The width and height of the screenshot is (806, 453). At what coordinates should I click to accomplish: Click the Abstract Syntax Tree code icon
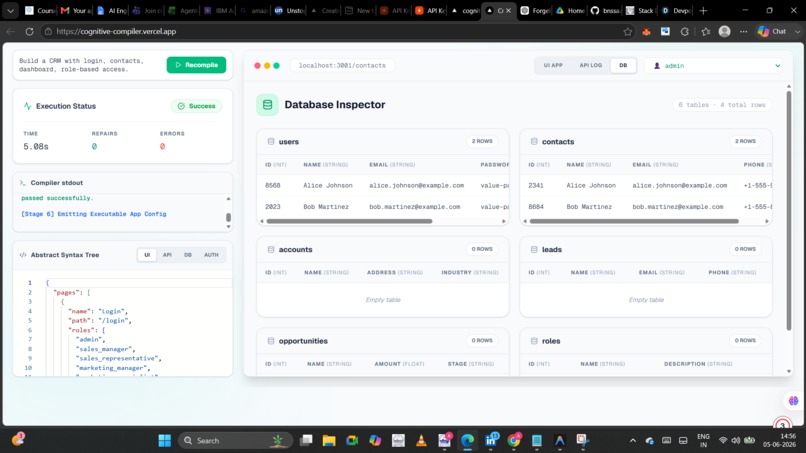pyautogui.click(x=23, y=255)
